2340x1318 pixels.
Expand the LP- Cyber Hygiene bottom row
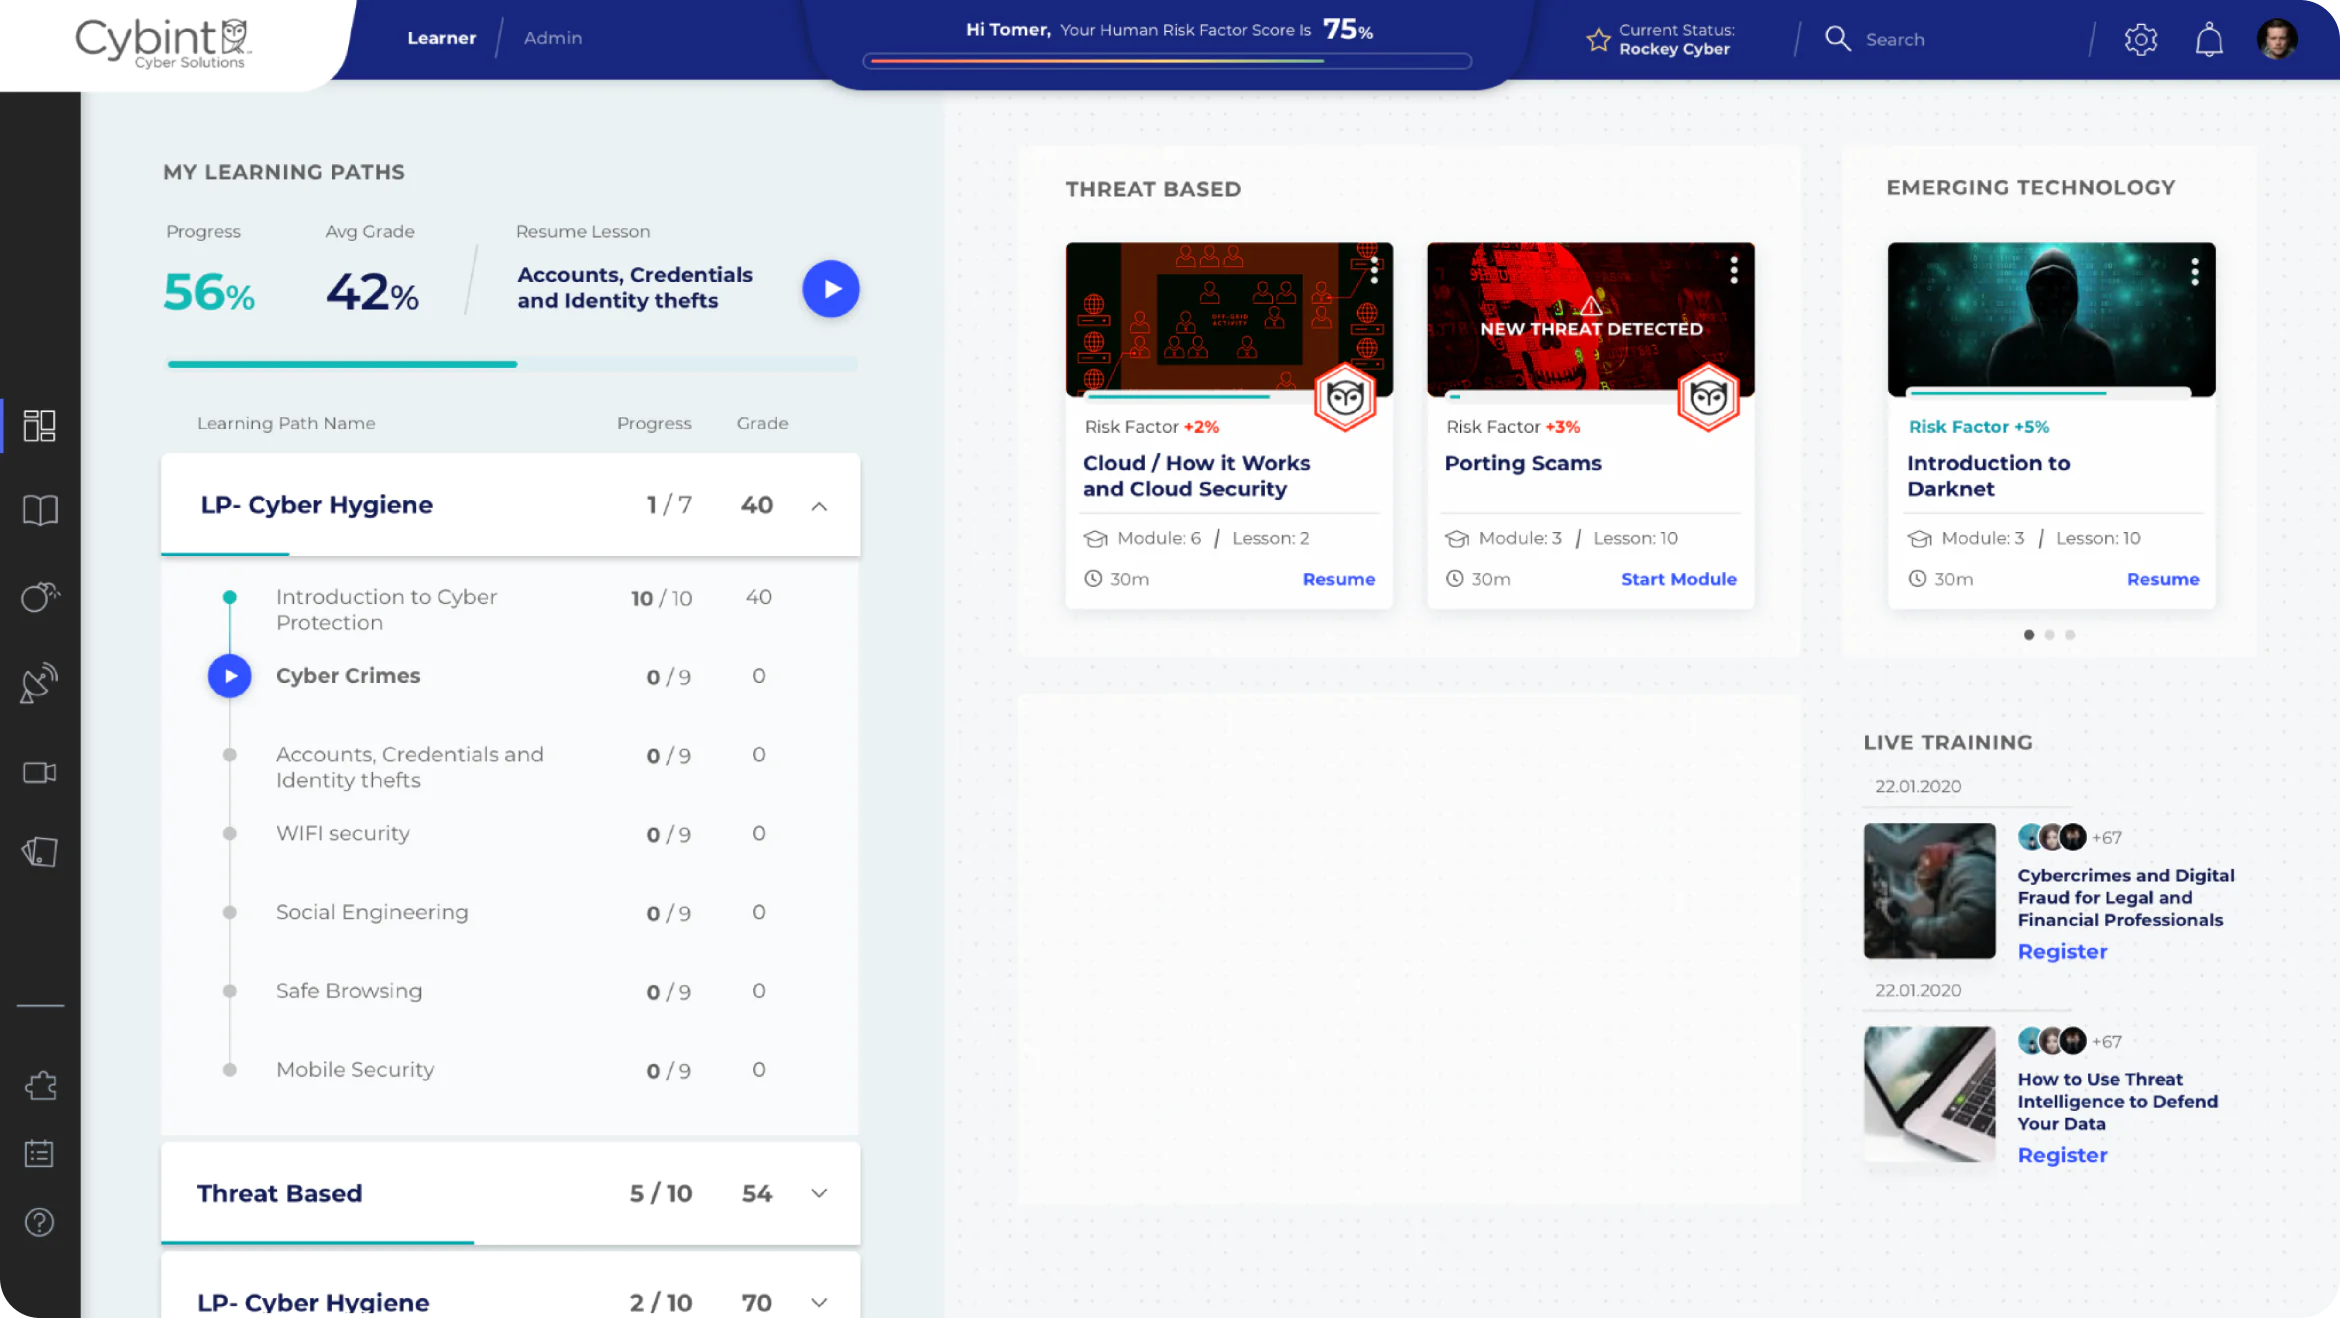point(818,1302)
